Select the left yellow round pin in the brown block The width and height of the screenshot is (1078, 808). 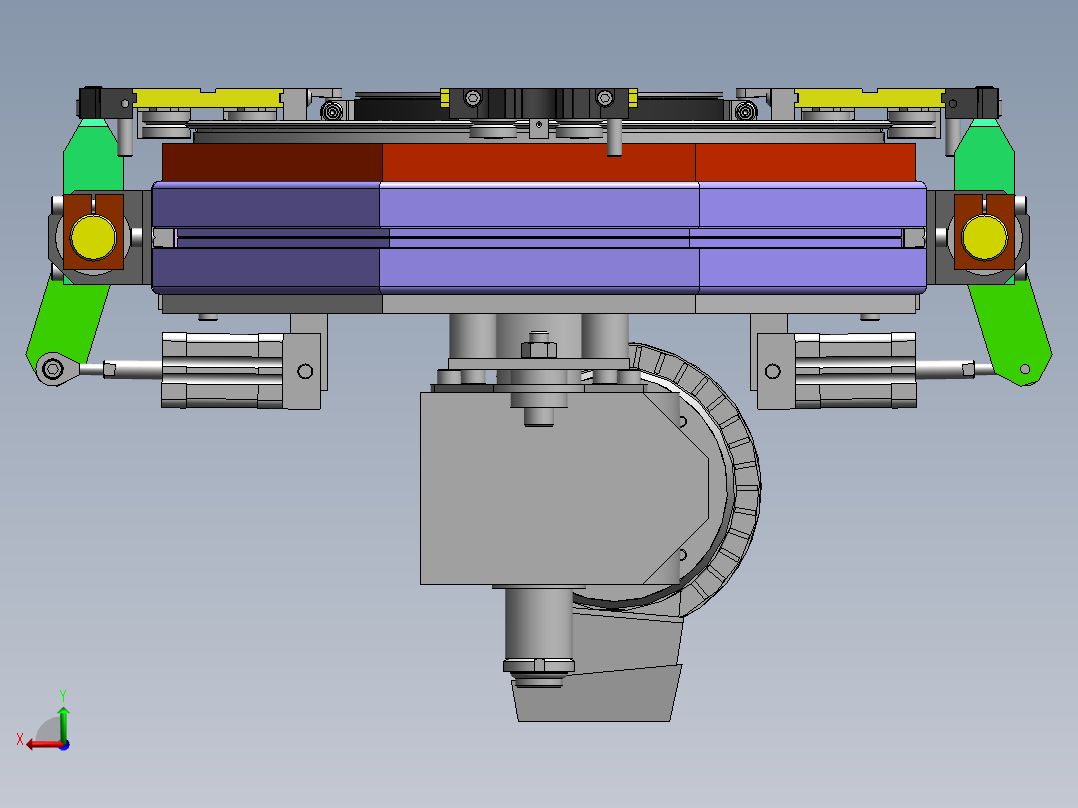(94, 237)
